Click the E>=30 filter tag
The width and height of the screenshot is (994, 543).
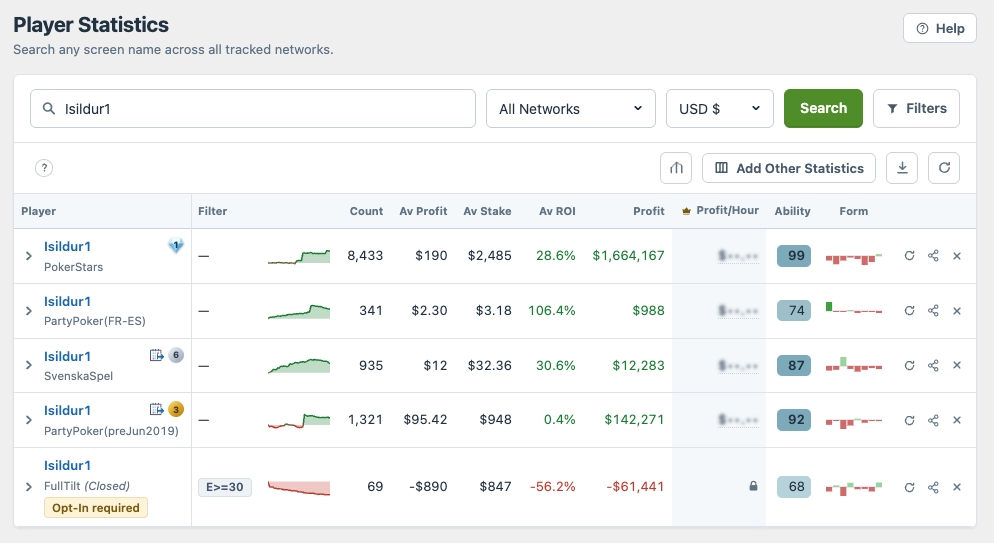coord(225,487)
